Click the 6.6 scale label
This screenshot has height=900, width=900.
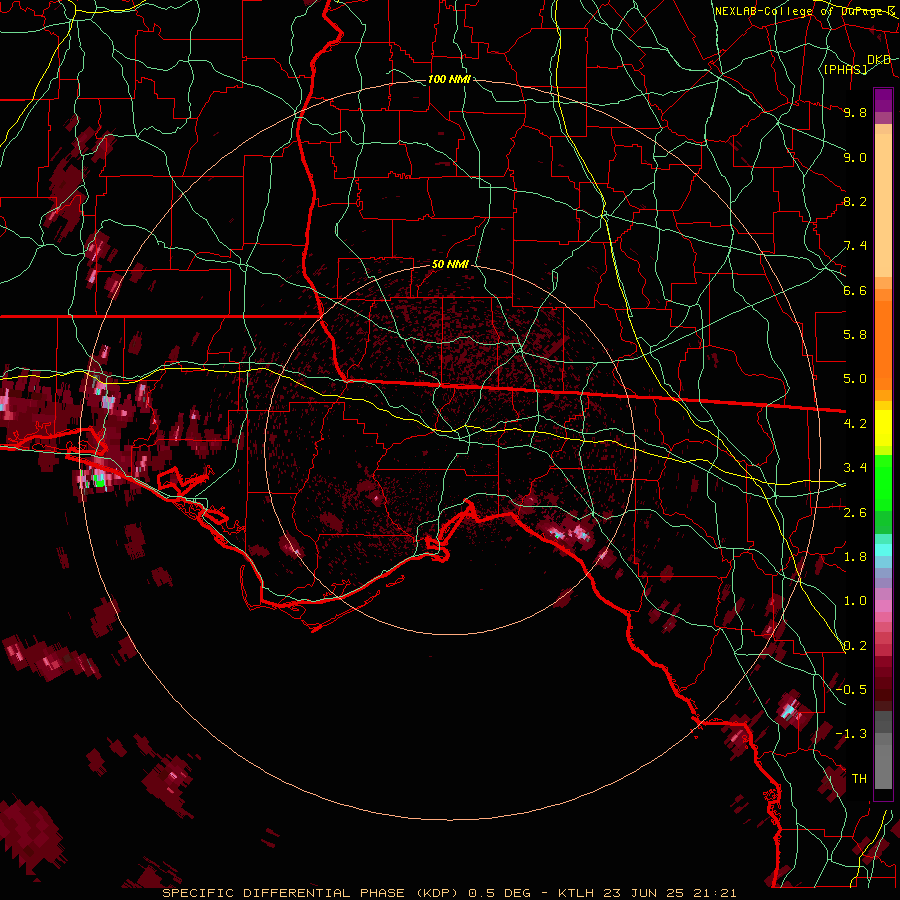tap(855, 290)
